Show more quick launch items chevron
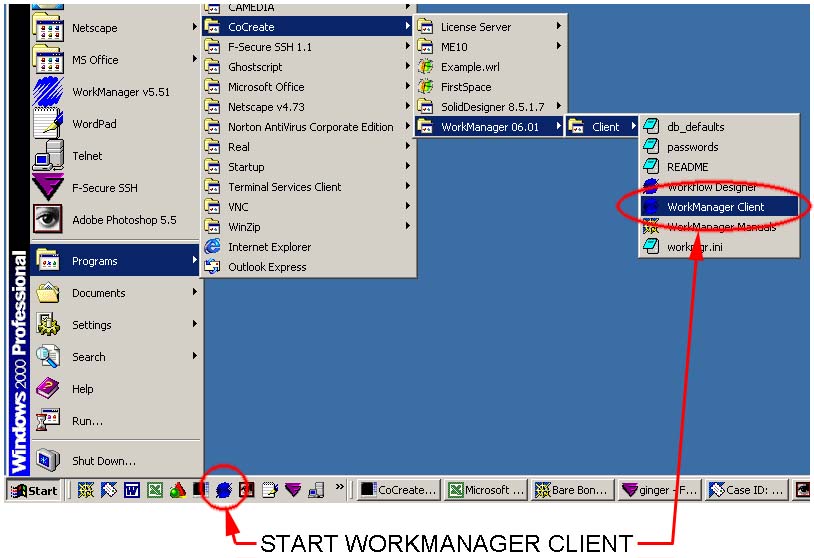This screenshot has height=558, width=814. tap(340, 488)
